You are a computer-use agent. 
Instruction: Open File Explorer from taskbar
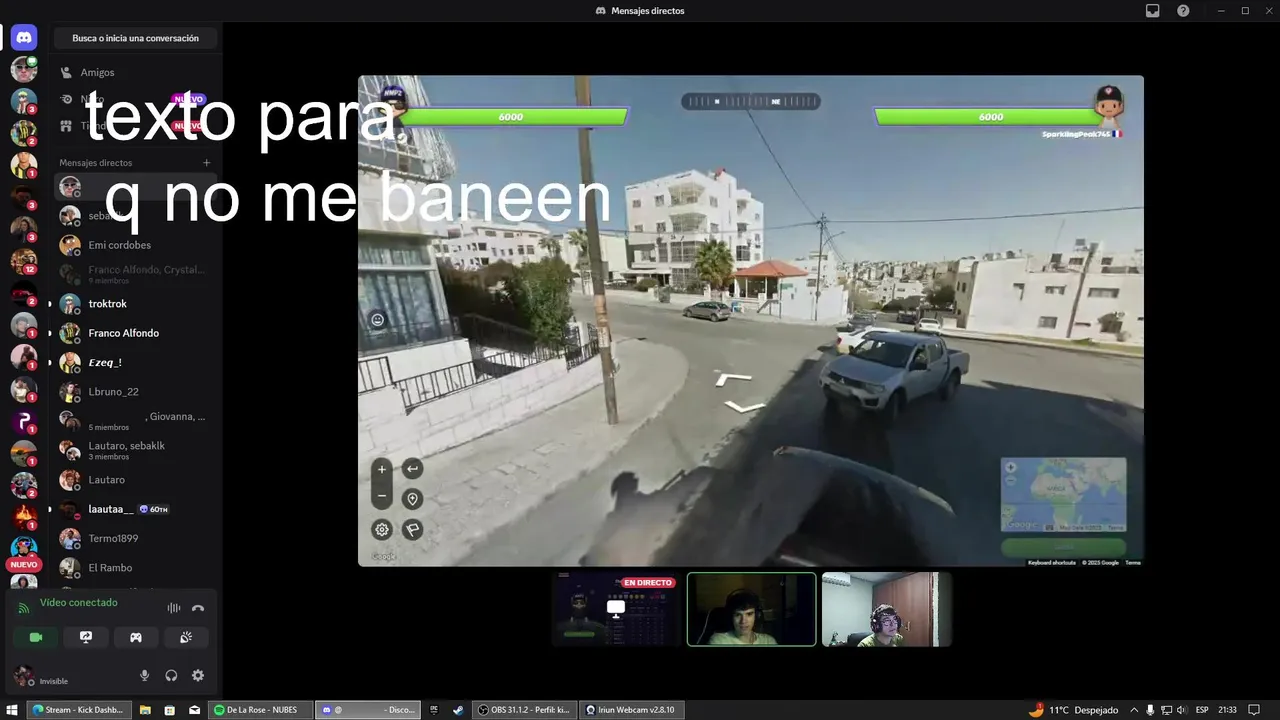pyautogui.click(x=145, y=710)
